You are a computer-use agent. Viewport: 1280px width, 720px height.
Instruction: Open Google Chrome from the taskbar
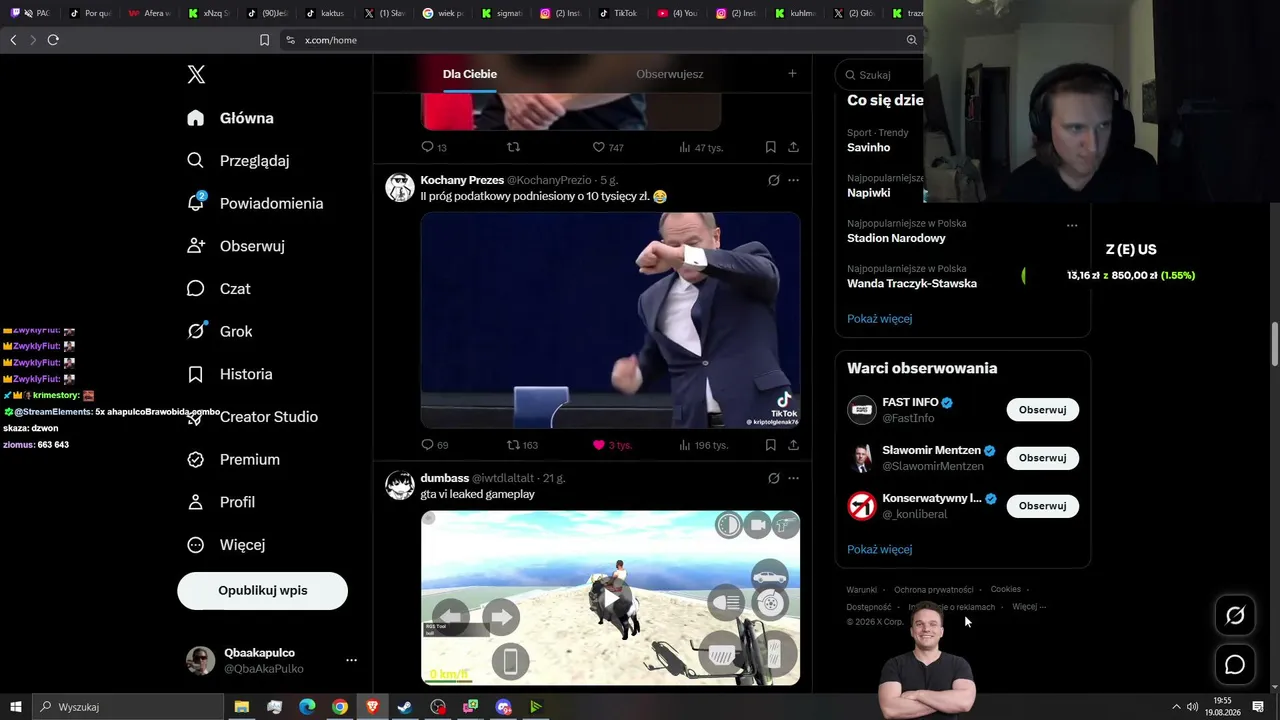pos(340,707)
